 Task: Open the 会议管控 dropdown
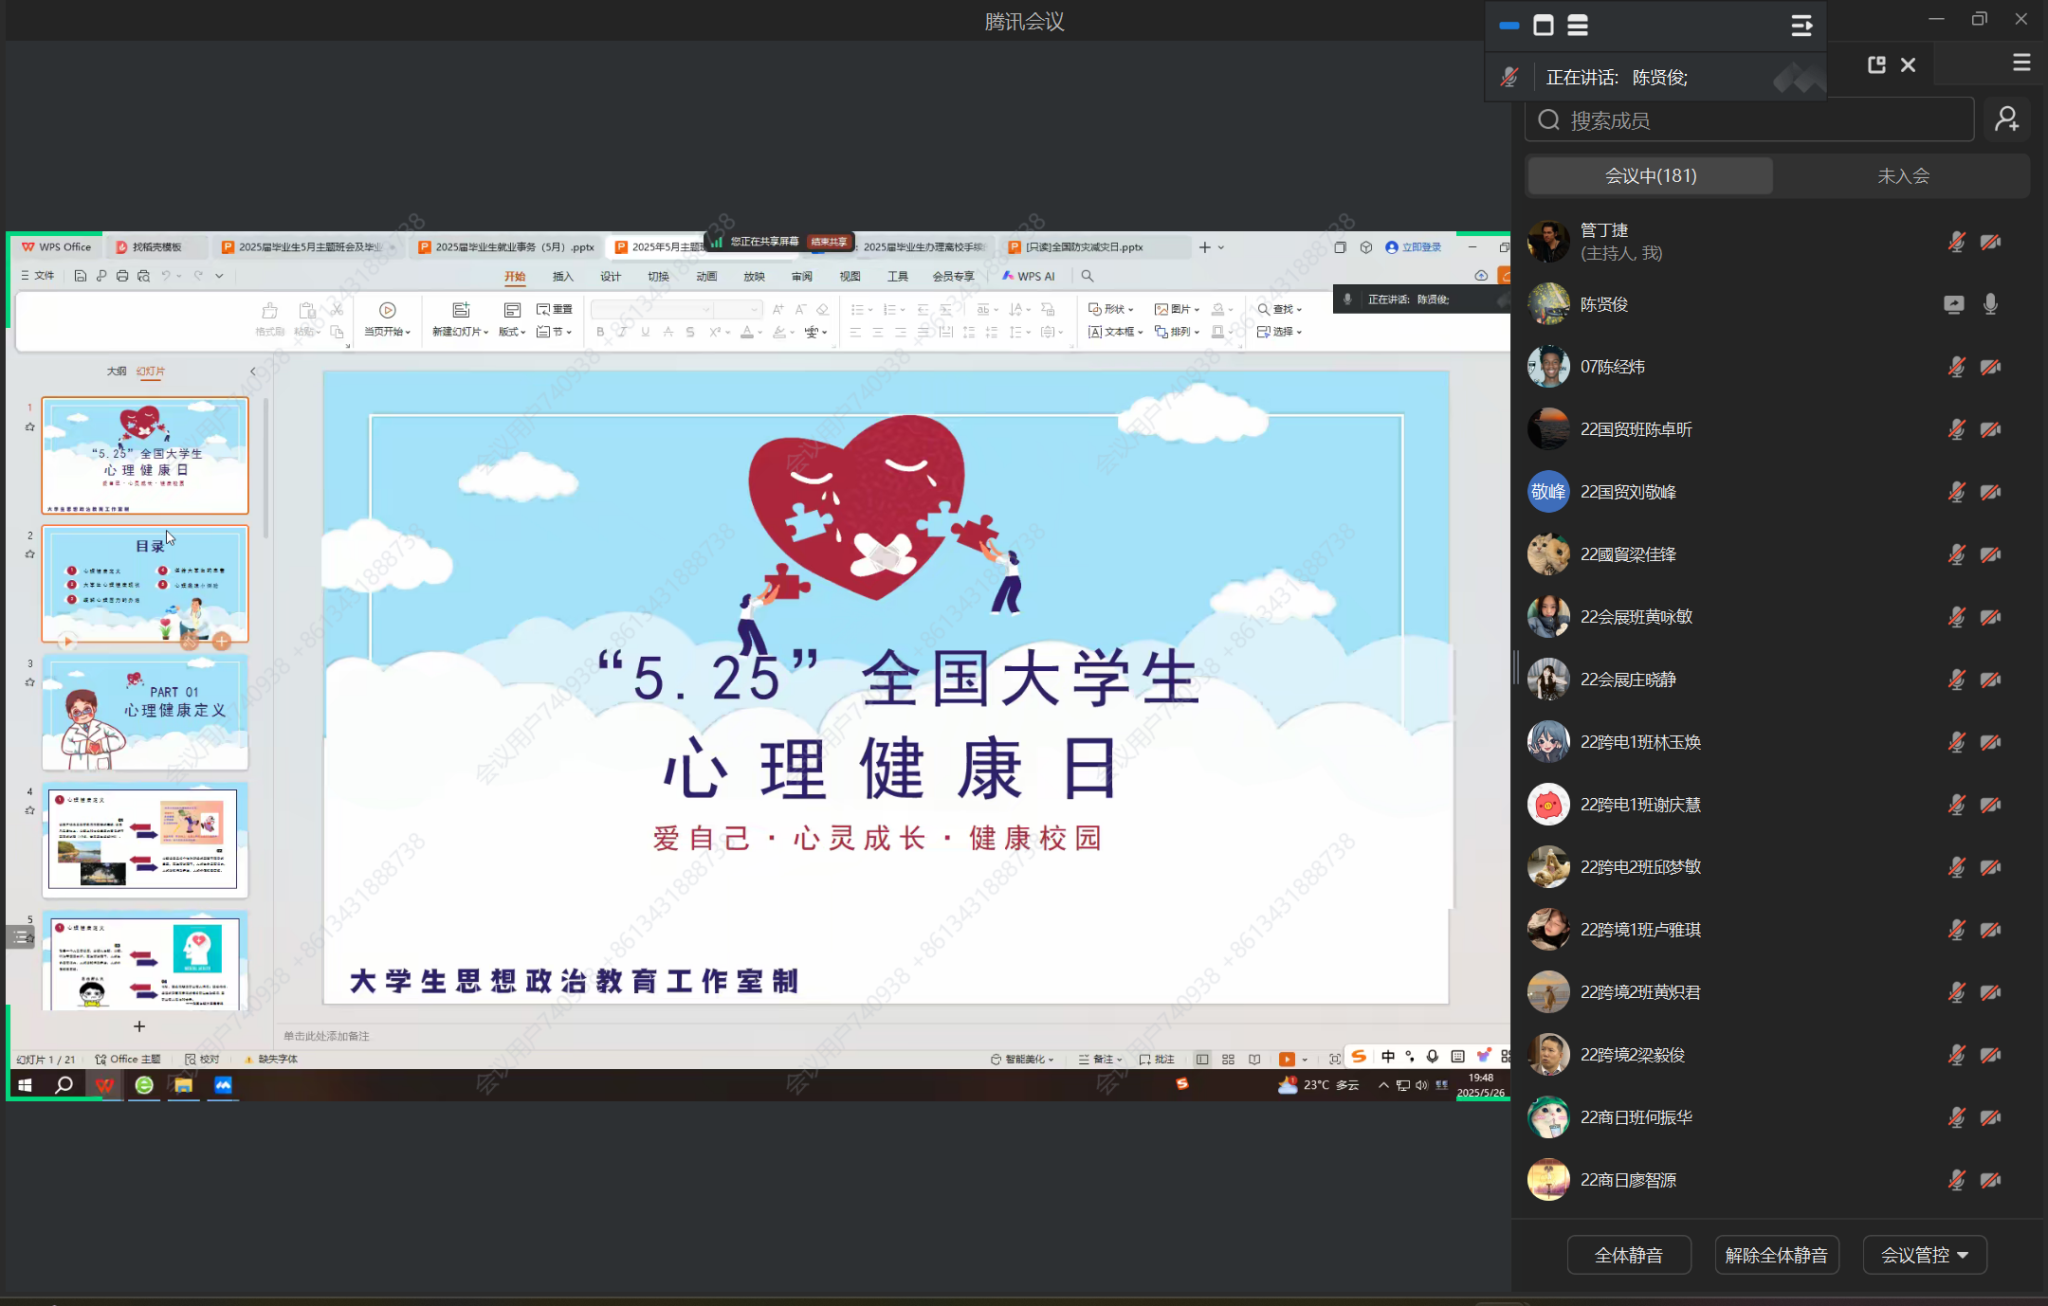click(1924, 1255)
